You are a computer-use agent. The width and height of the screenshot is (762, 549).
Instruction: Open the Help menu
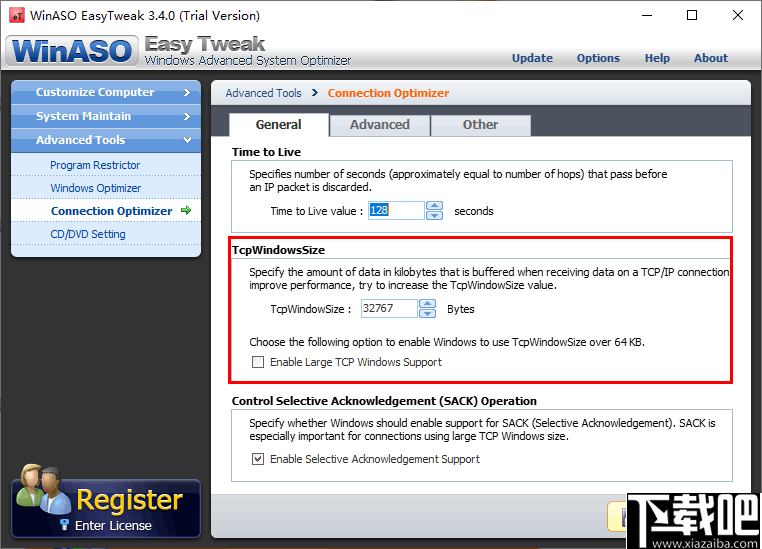(x=657, y=58)
